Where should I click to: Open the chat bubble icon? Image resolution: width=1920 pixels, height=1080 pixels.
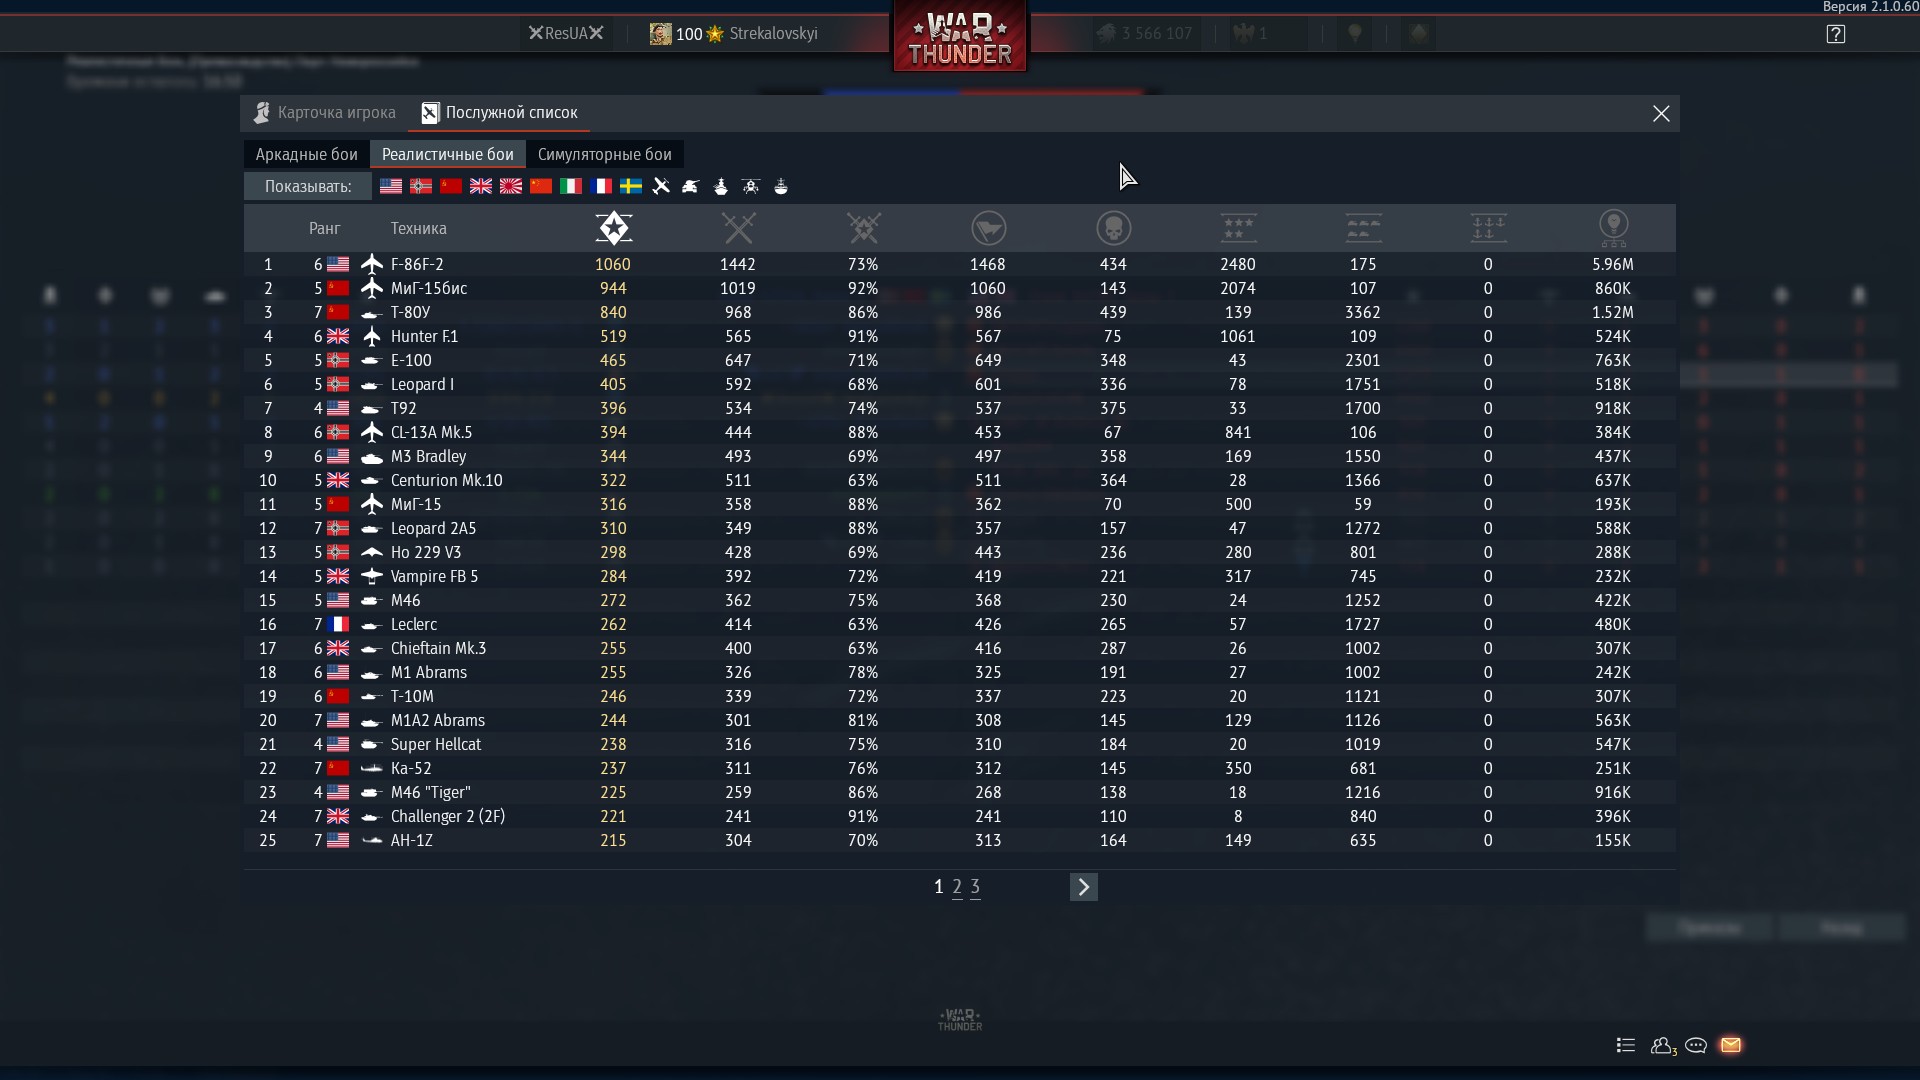[x=1696, y=1045]
